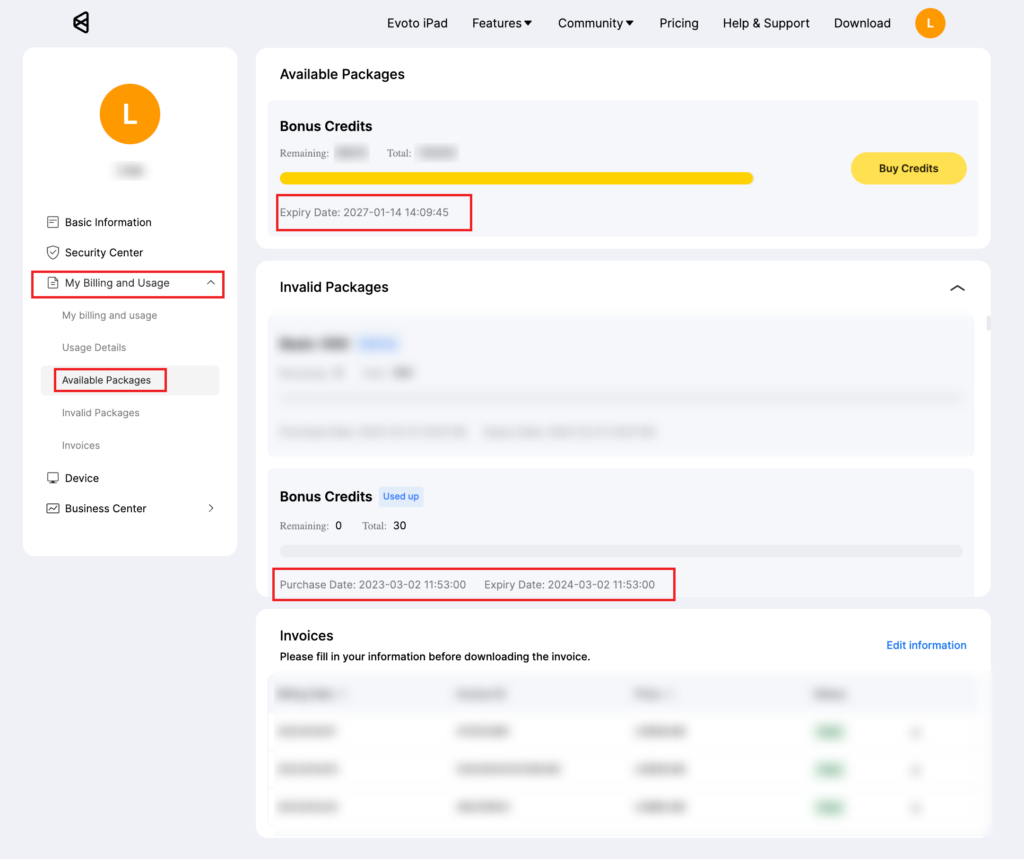Click the Invalid Packages panel heading
Image resolution: width=1024 pixels, height=859 pixels.
tap(334, 287)
